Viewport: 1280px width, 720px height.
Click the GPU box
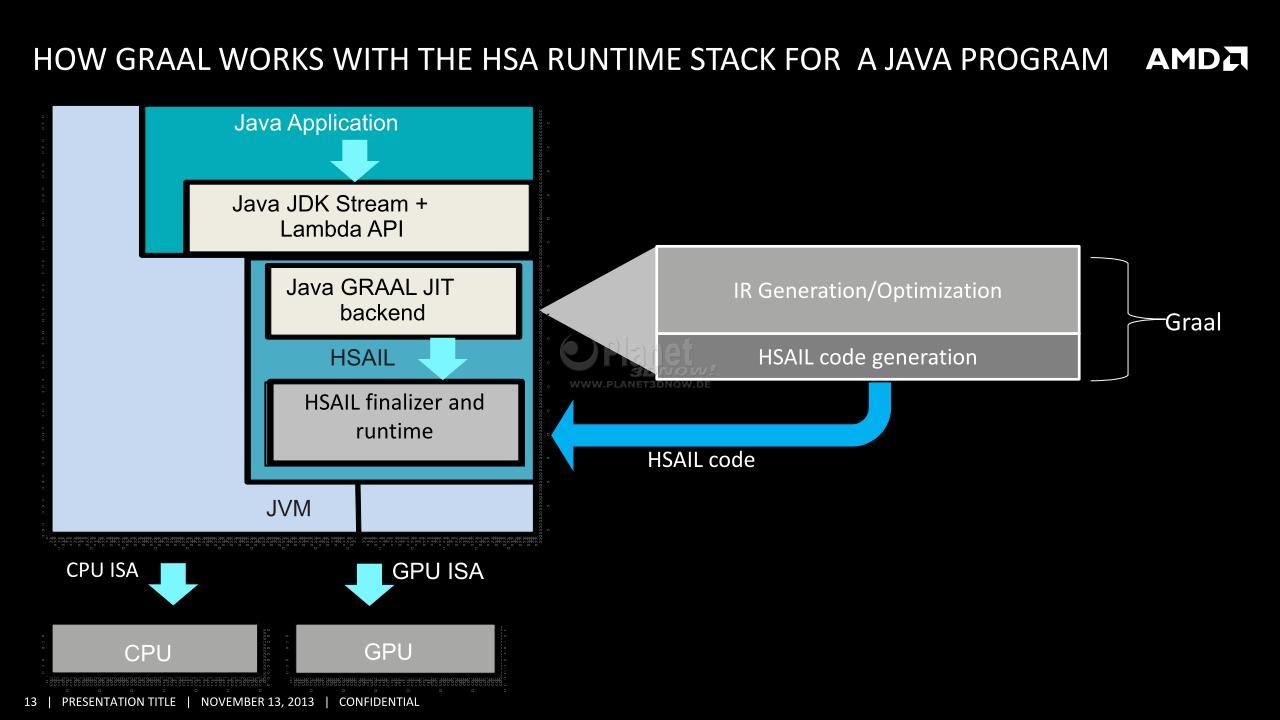(395, 649)
